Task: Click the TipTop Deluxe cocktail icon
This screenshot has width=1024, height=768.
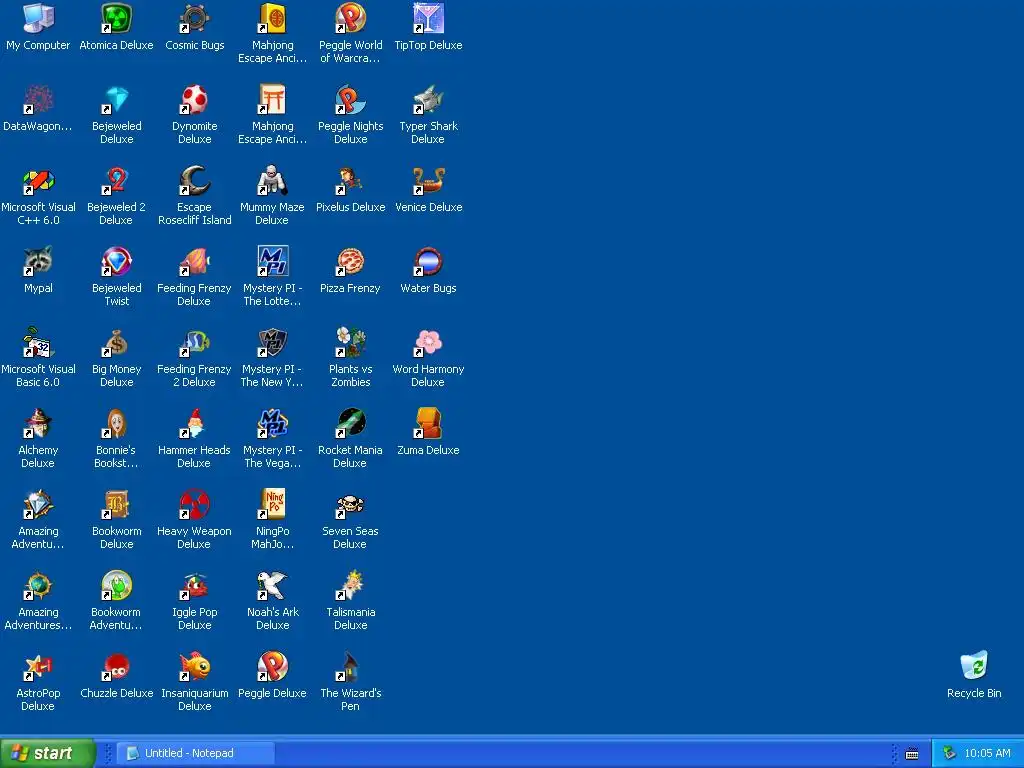Action: point(428,18)
